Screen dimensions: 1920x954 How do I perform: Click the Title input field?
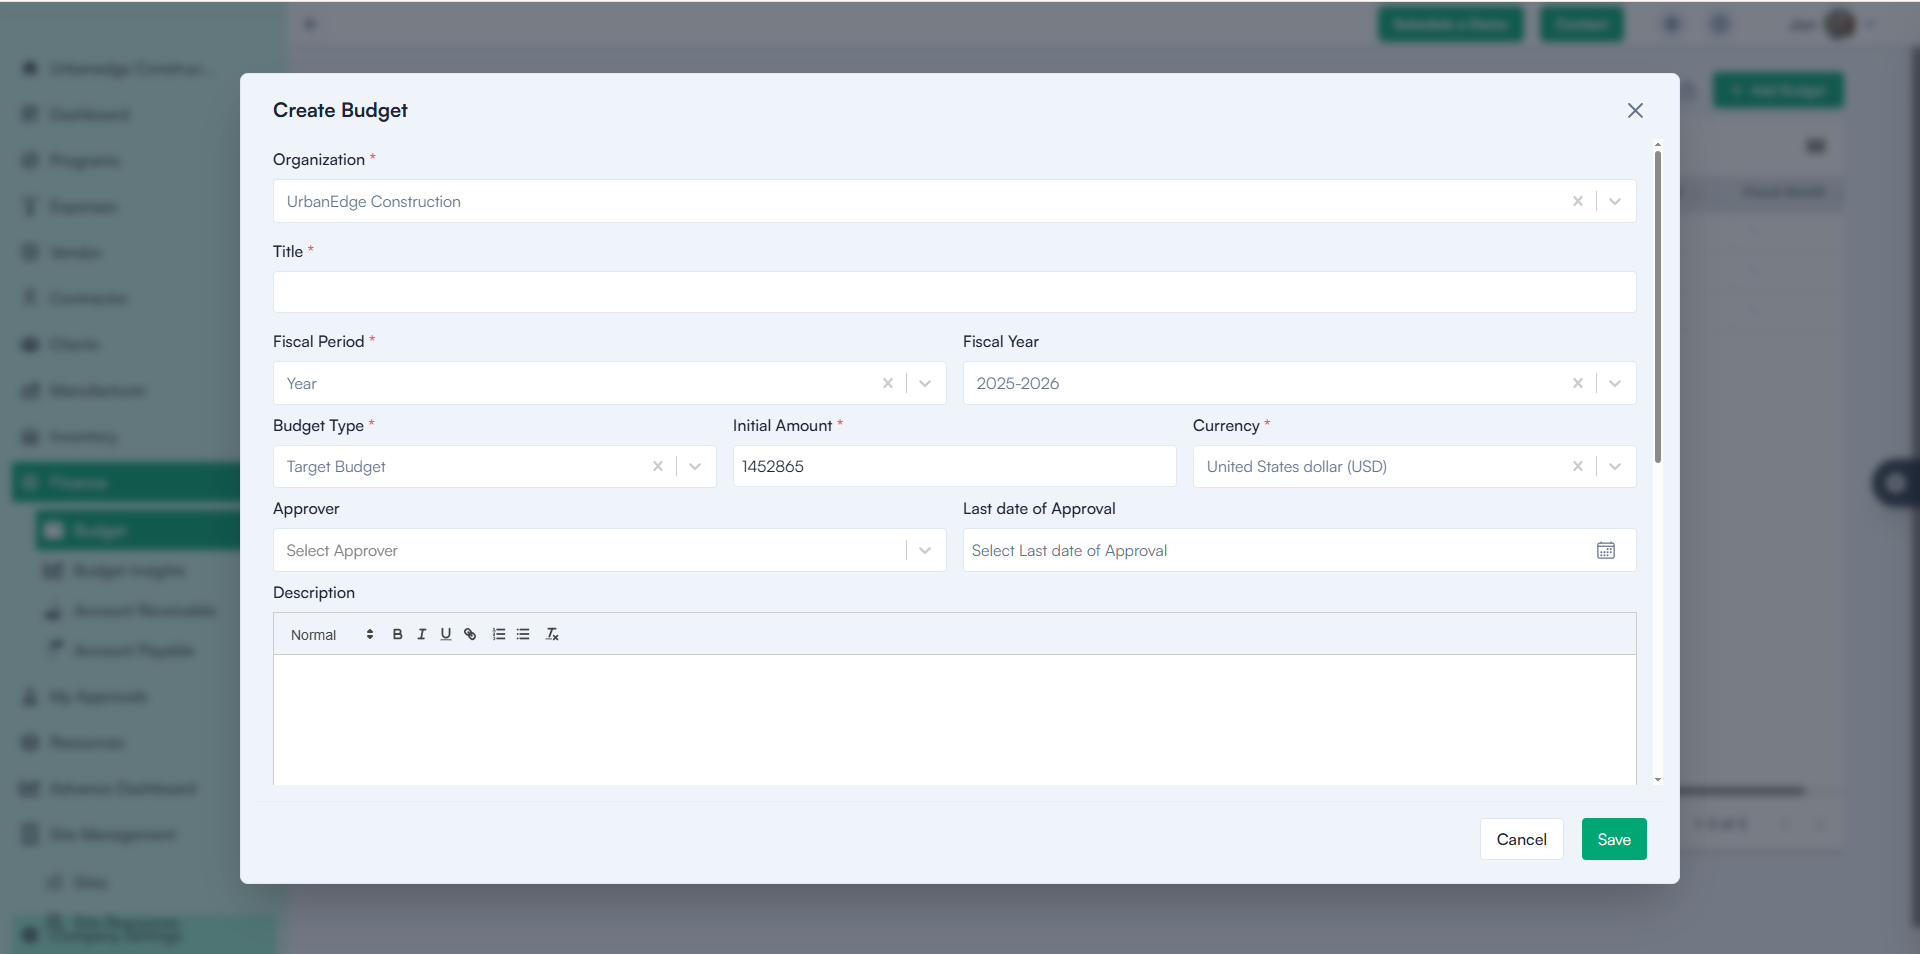(954, 292)
